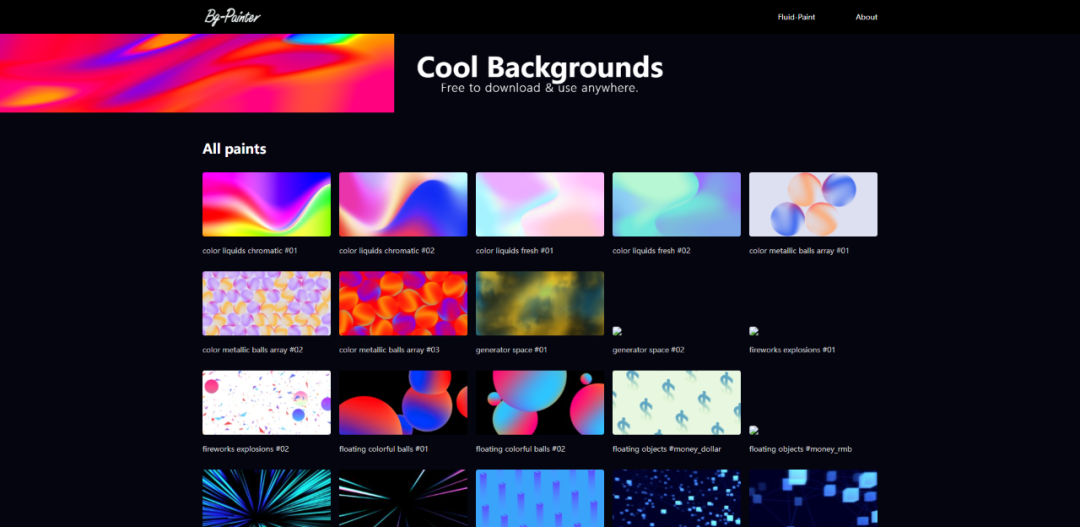This screenshot has width=1080, height=527.
Task: Click 'color metallic balls array #01' caption
Action: [x=799, y=251]
